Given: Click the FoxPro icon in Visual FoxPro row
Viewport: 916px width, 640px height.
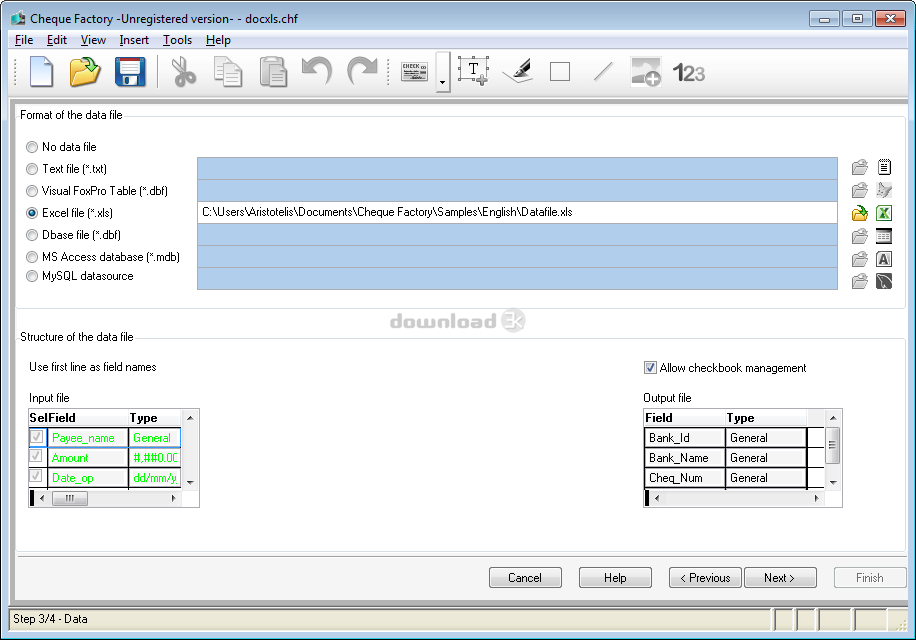Looking at the screenshot, I should (884, 190).
